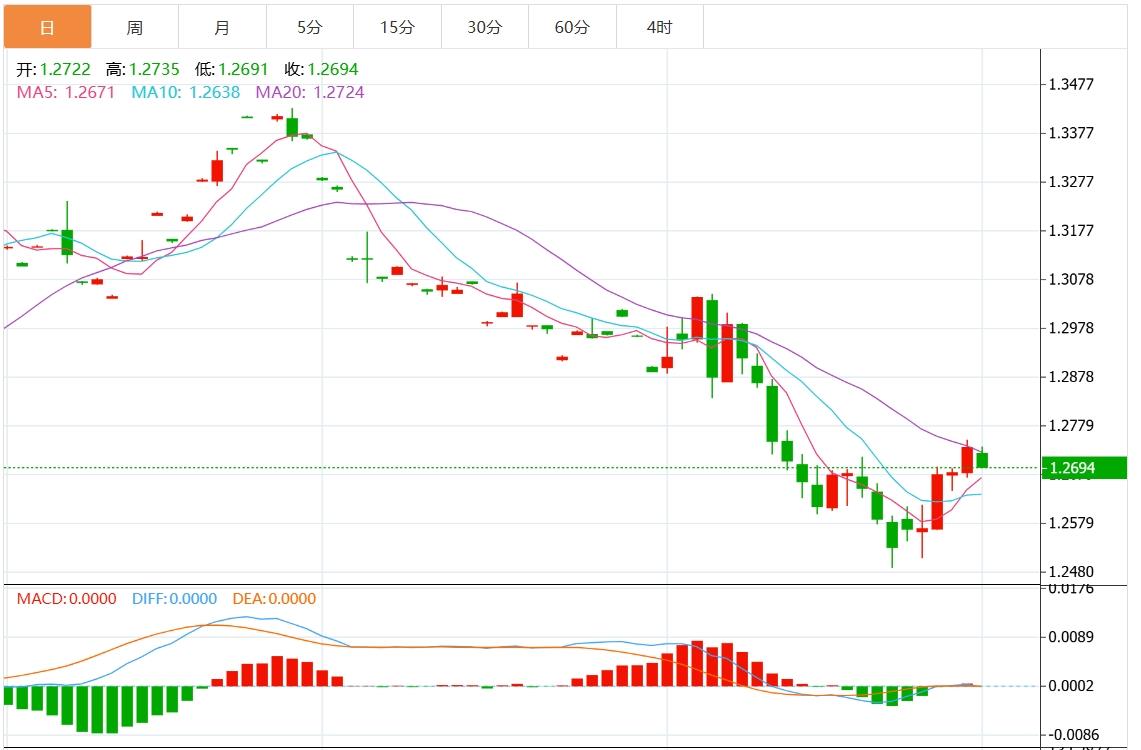Click the DEA indicator label
1141x750 pixels.
[x=274, y=599]
